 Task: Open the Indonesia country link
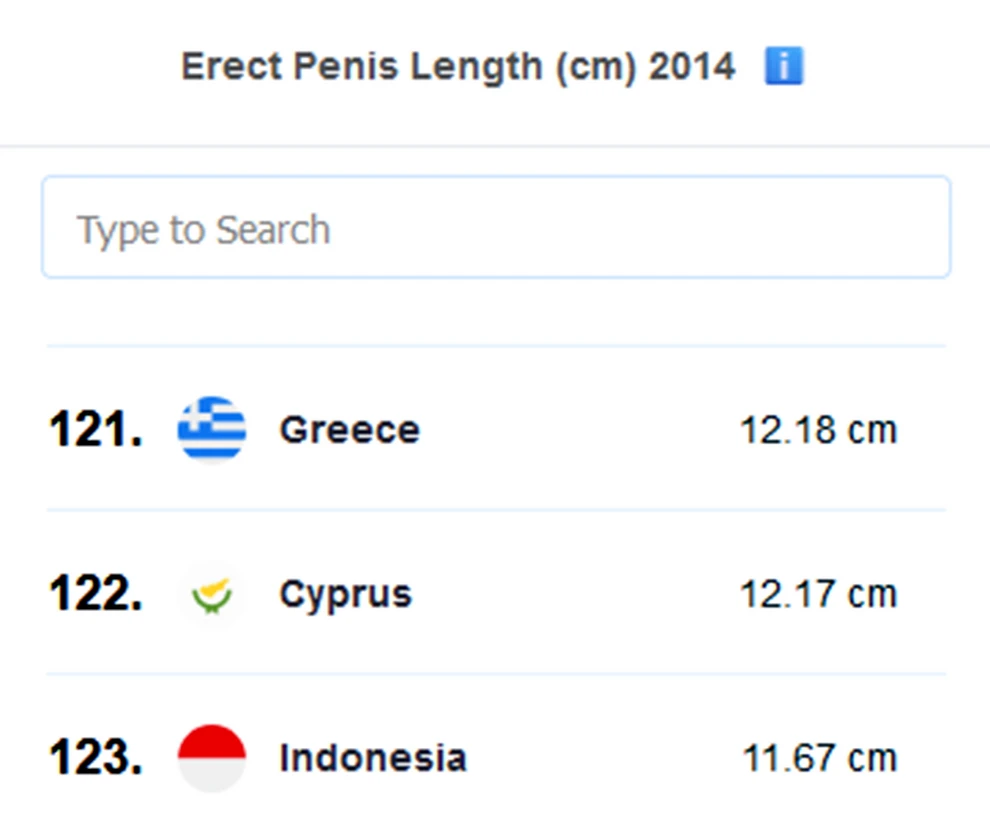[x=372, y=758]
